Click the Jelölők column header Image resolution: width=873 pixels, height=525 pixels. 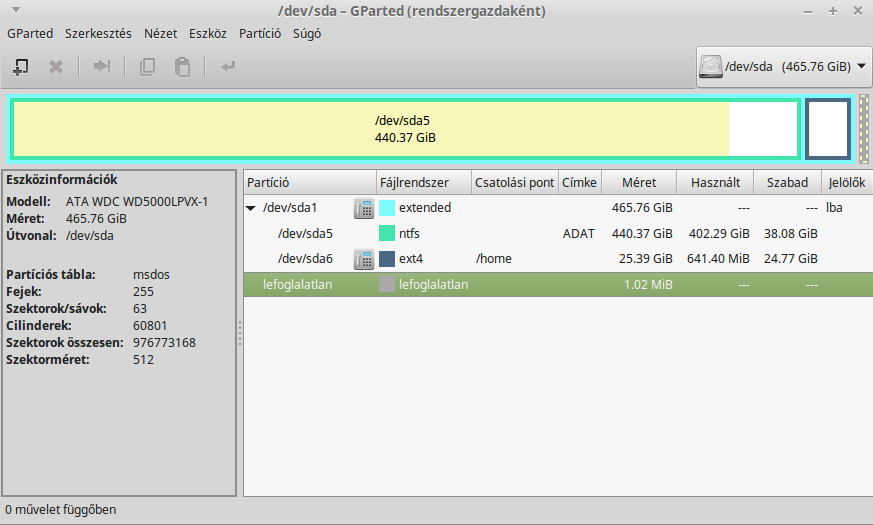pos(847,183)
